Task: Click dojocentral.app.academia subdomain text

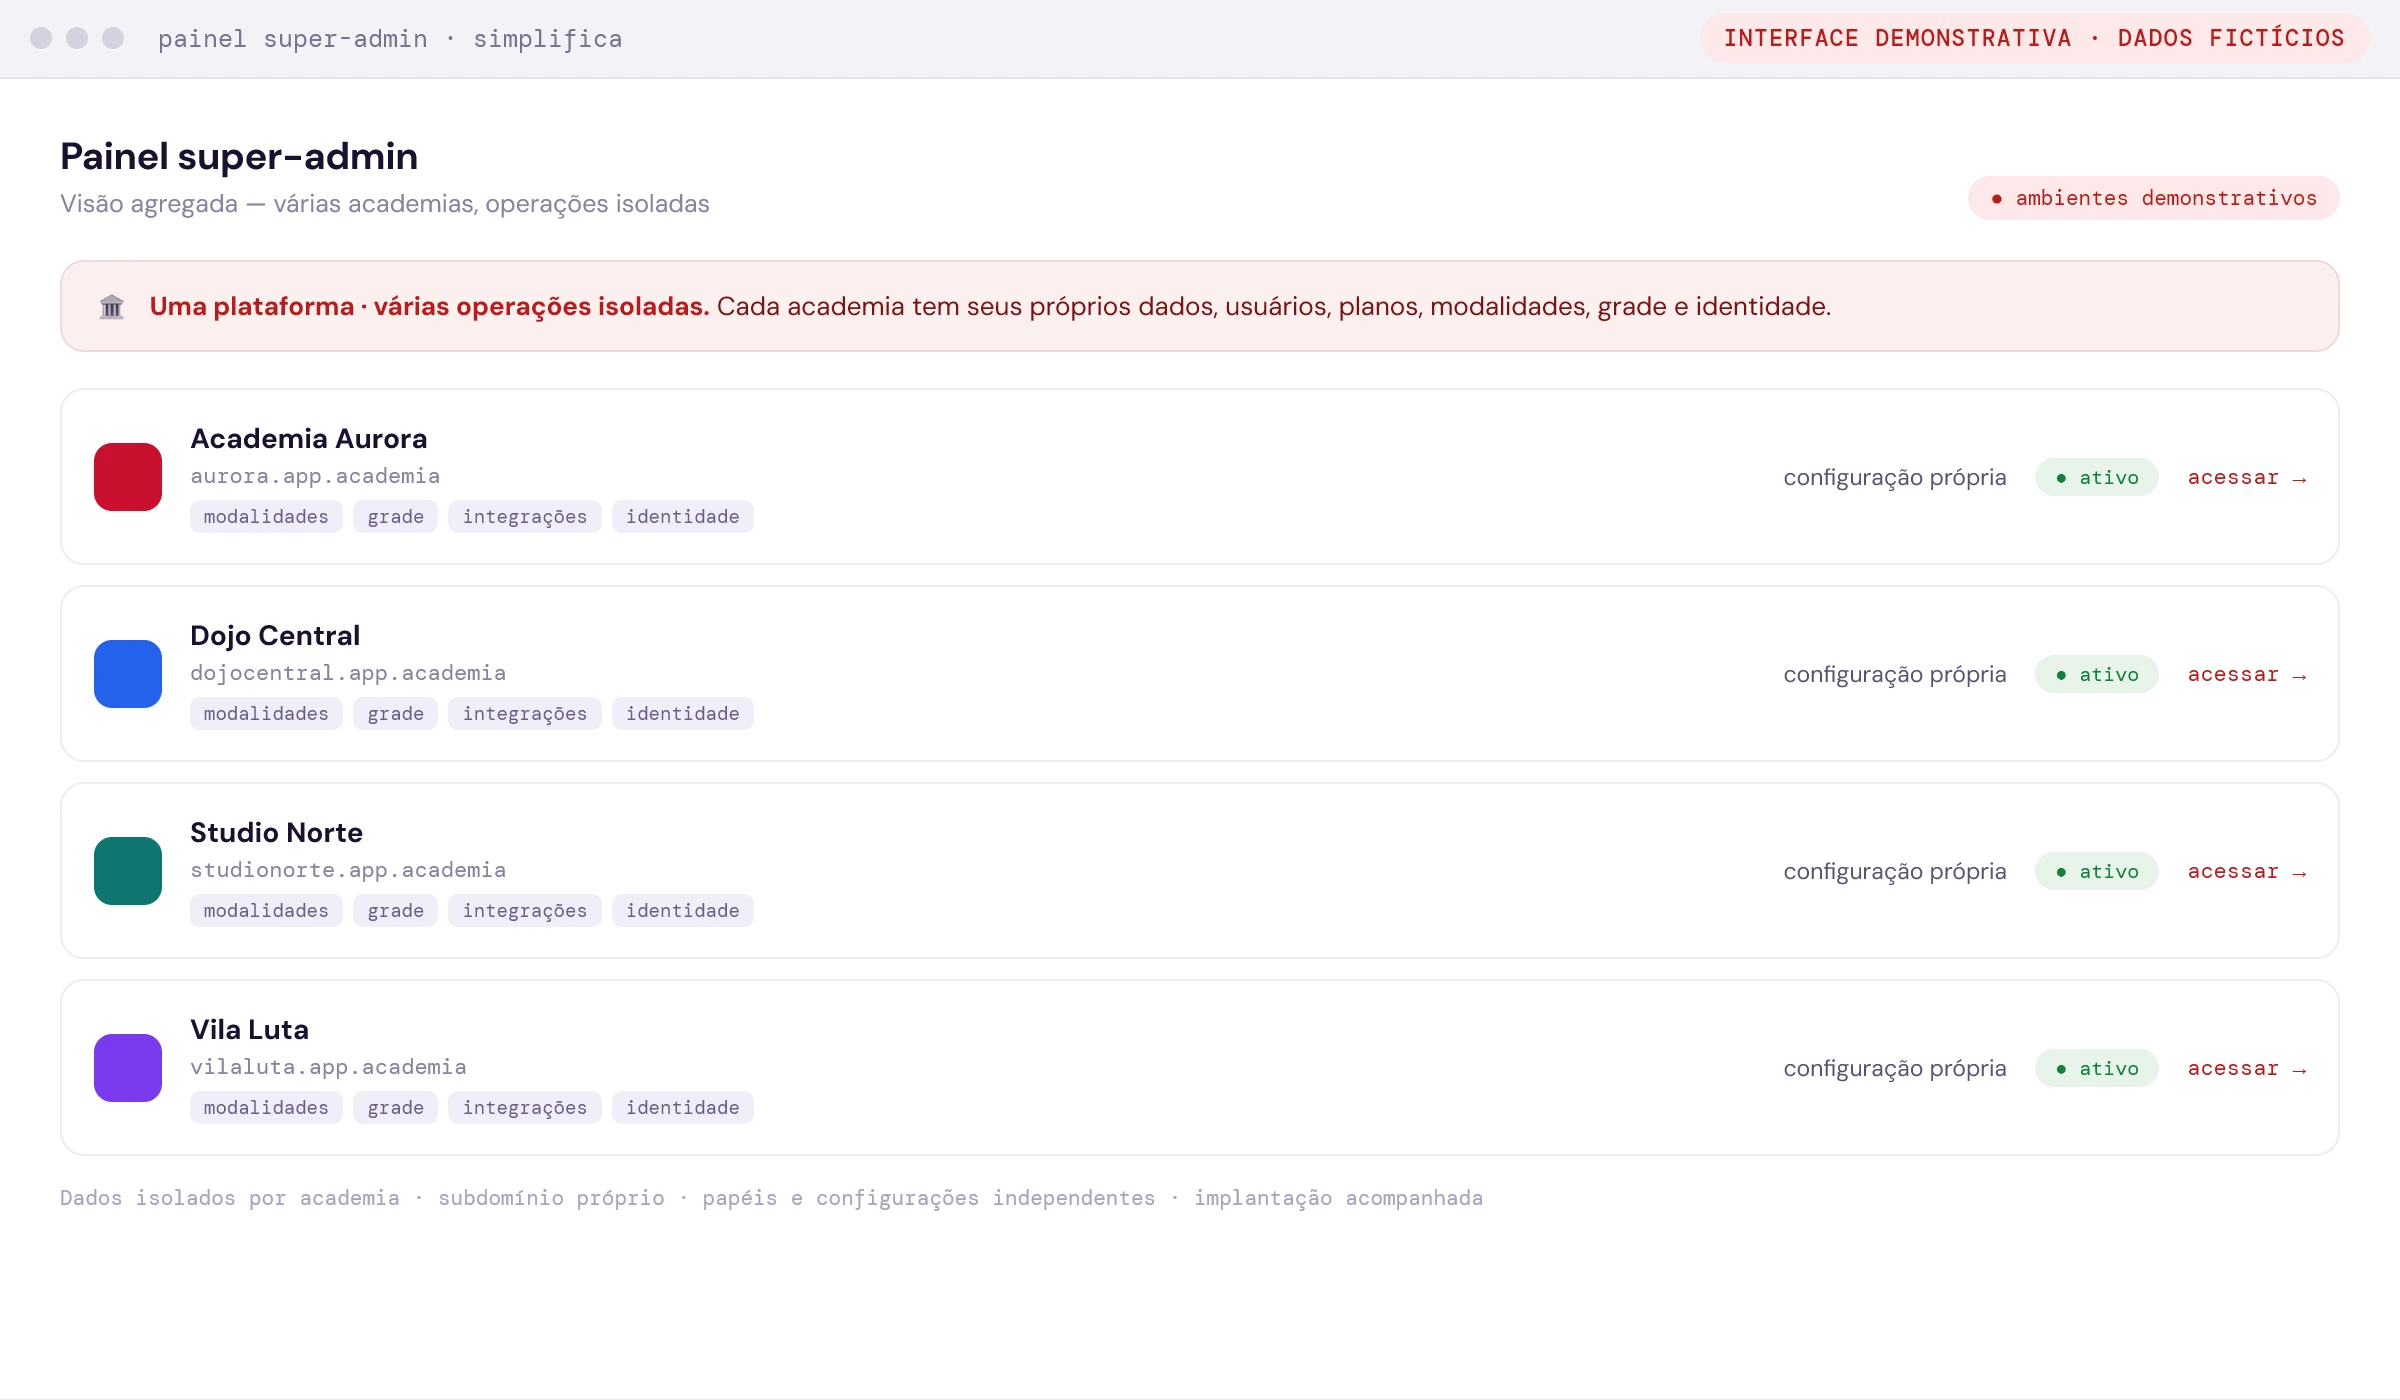Action: [x=348, y=673]
